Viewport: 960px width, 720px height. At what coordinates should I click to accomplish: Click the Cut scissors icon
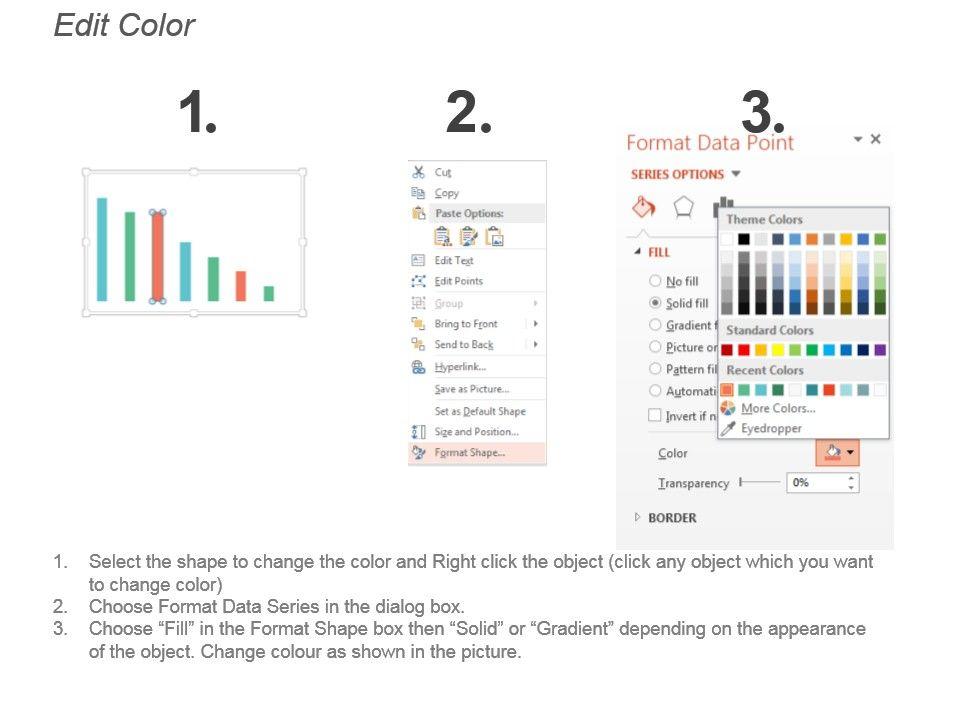pos(419,172)
